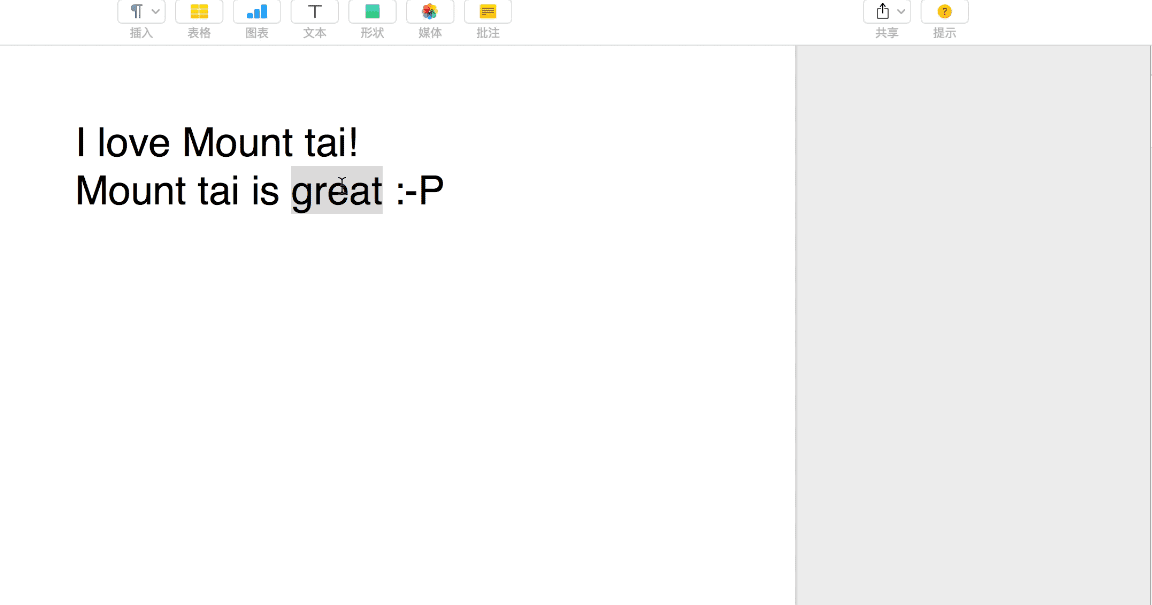The height and width of the screenshot is (605, 1152).
Task: Add a Comment (批注) via toolbar icon
Action: click(x=488, y=12)
